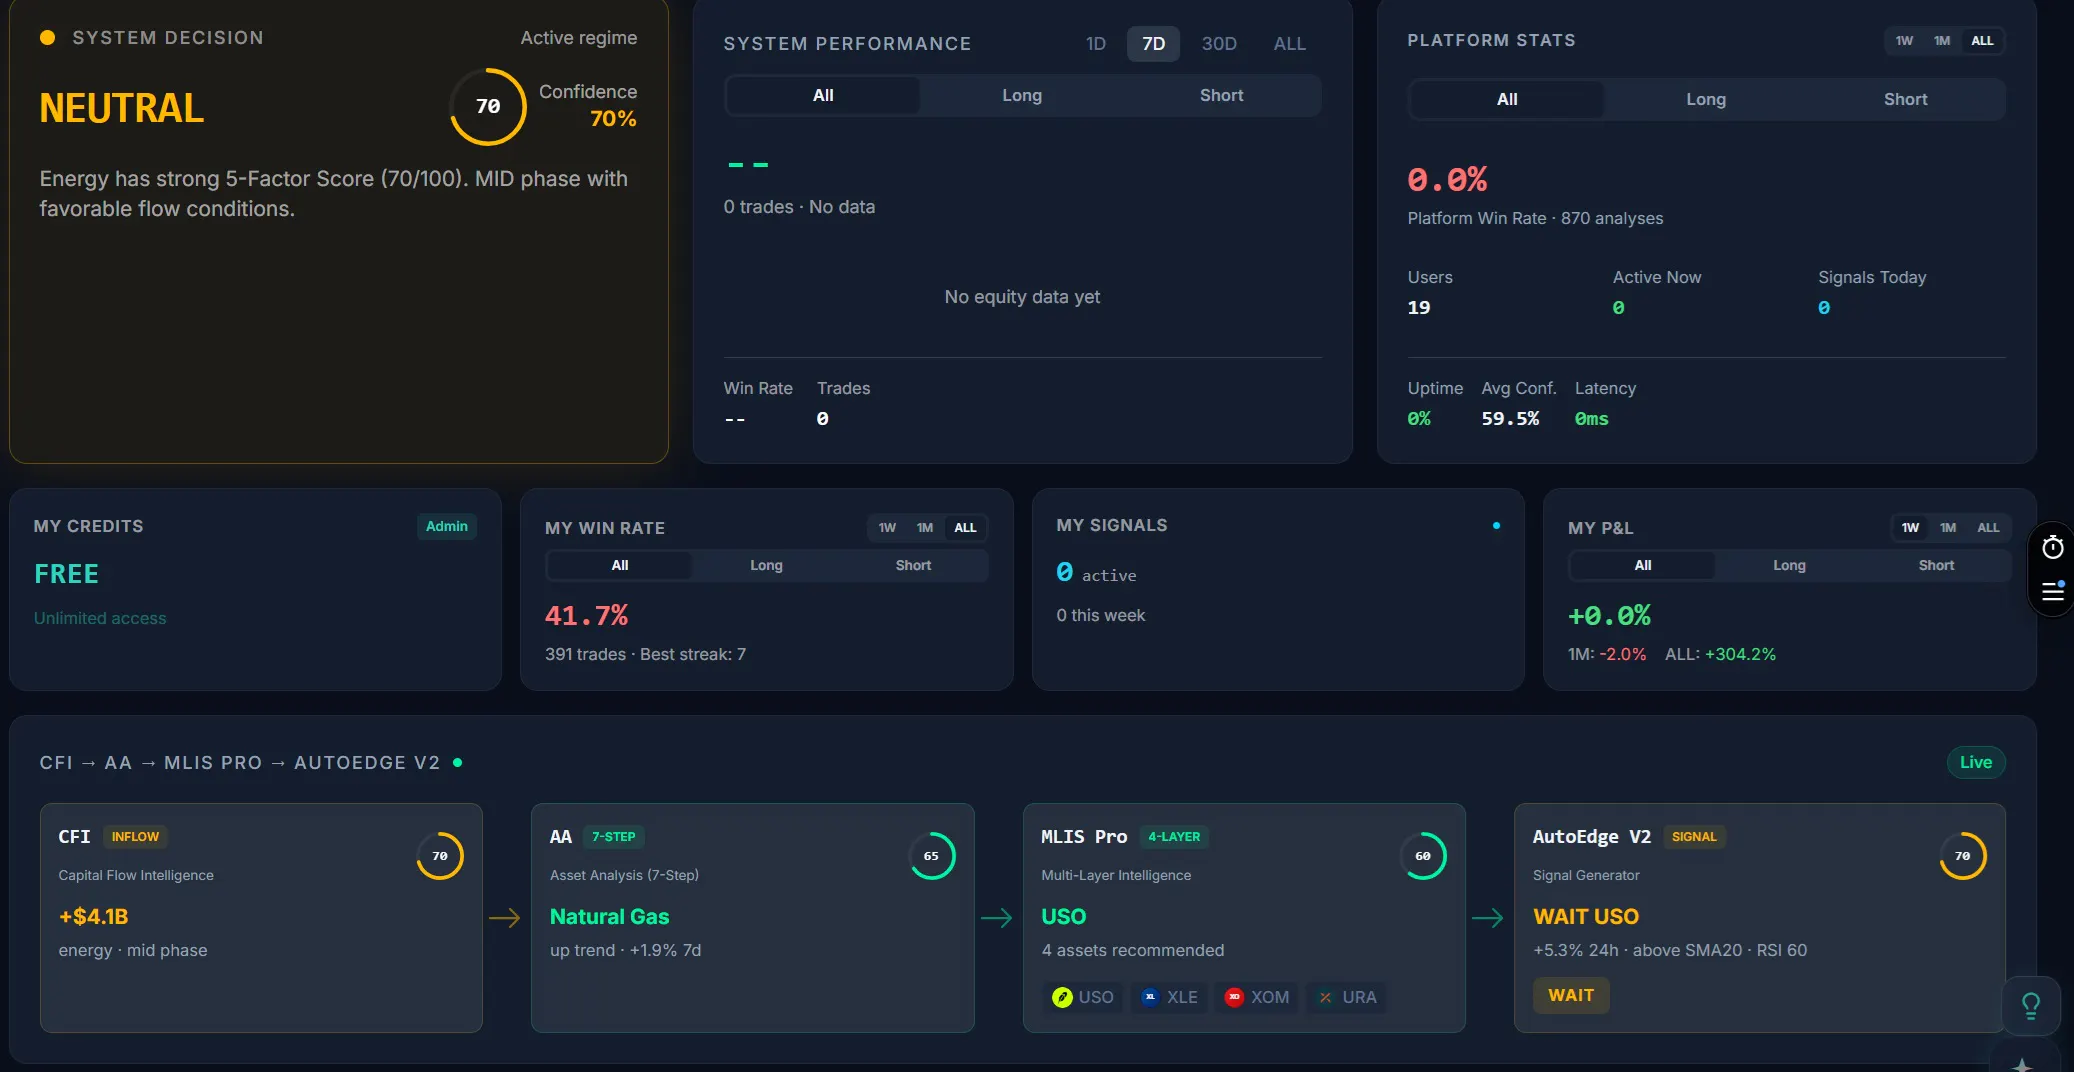Switch My P&L to Short tab
The width and height of the screenshot is (2074, 1072).
1936,566
